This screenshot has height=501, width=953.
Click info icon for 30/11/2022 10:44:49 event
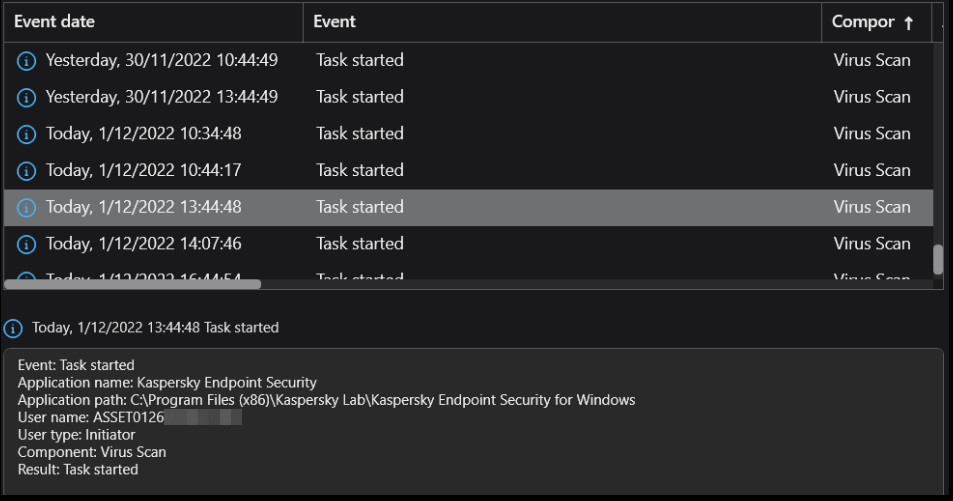[x=26, y=61]
